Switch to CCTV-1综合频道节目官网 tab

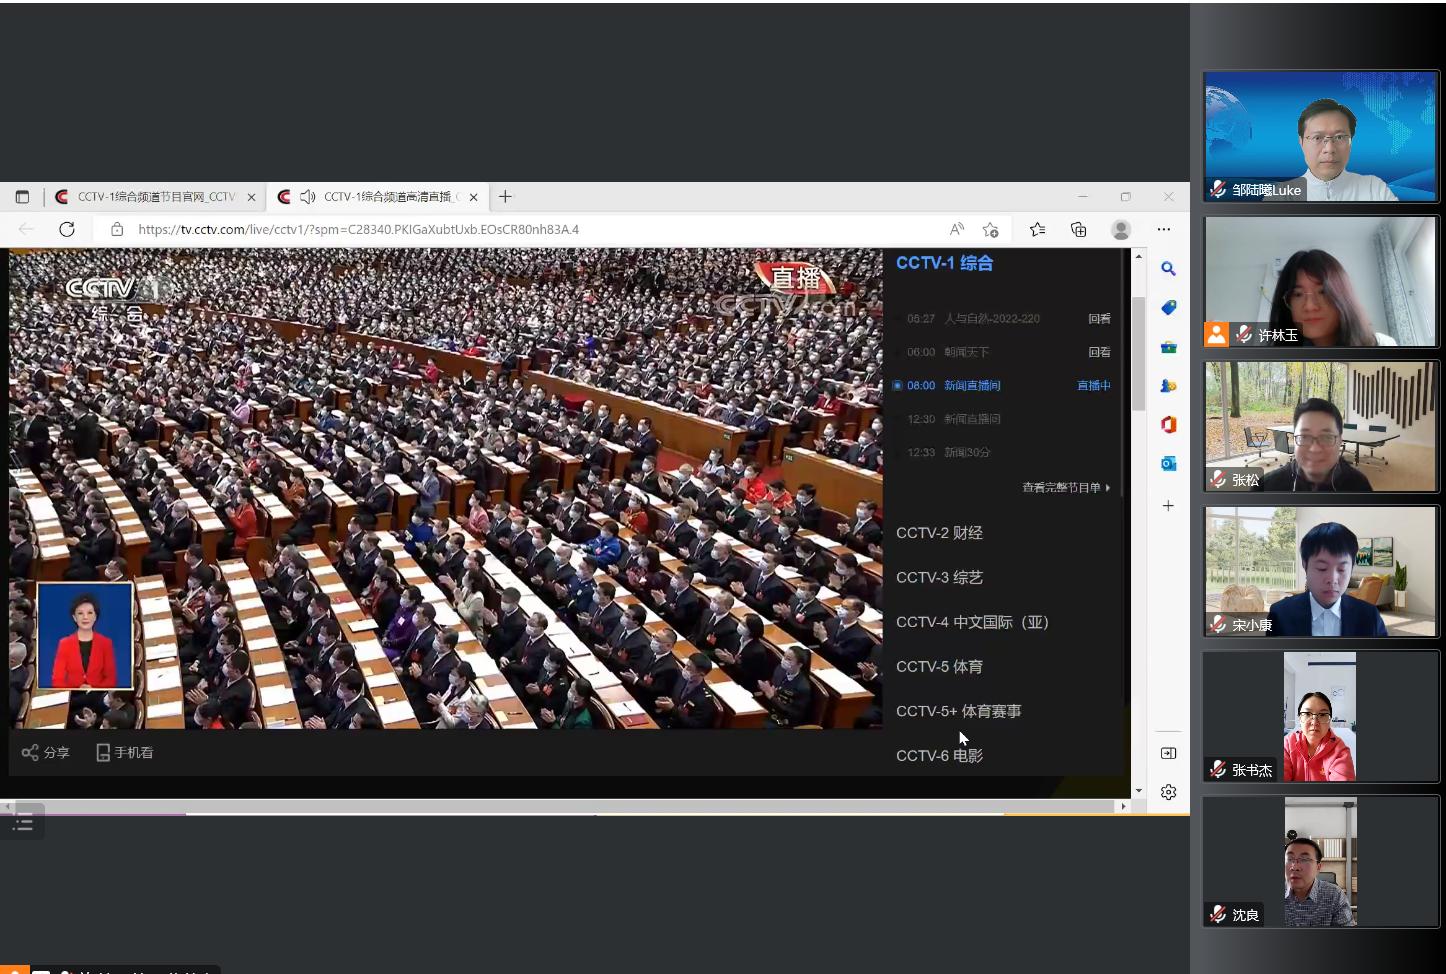156,197
